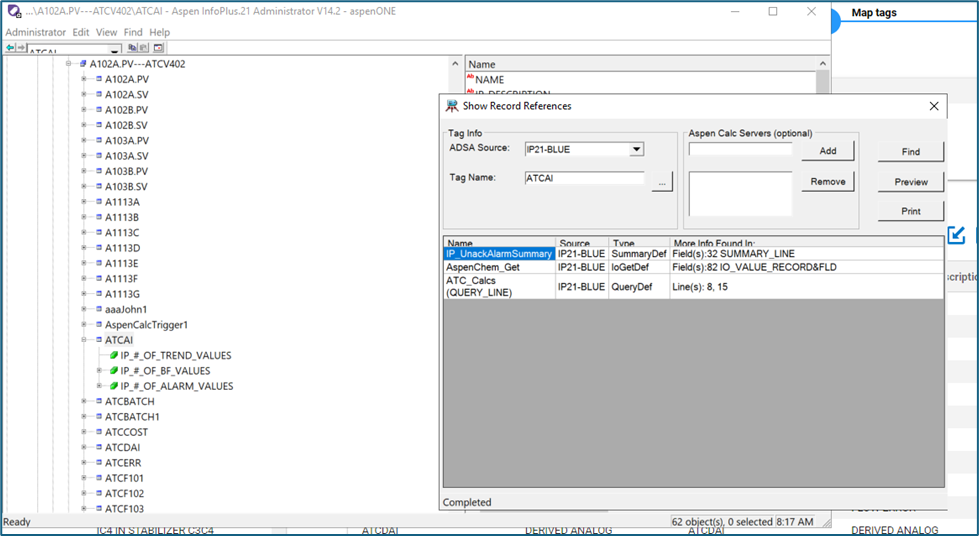Click the Print button
979x536 pixels.
tap(910, 211)
